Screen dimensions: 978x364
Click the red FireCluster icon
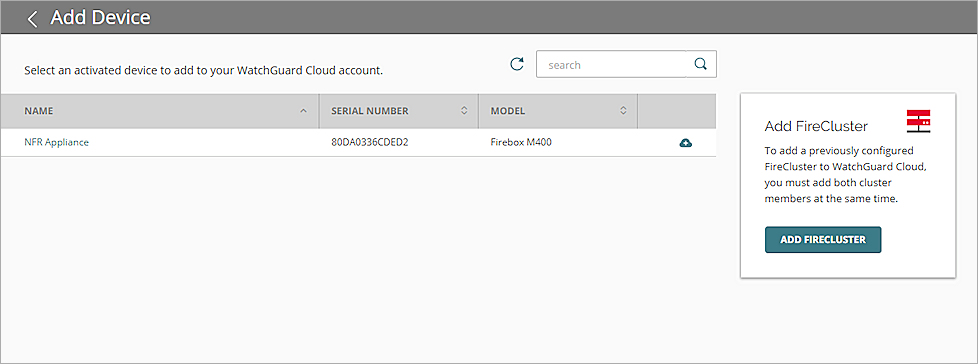(x=918, y=121)
